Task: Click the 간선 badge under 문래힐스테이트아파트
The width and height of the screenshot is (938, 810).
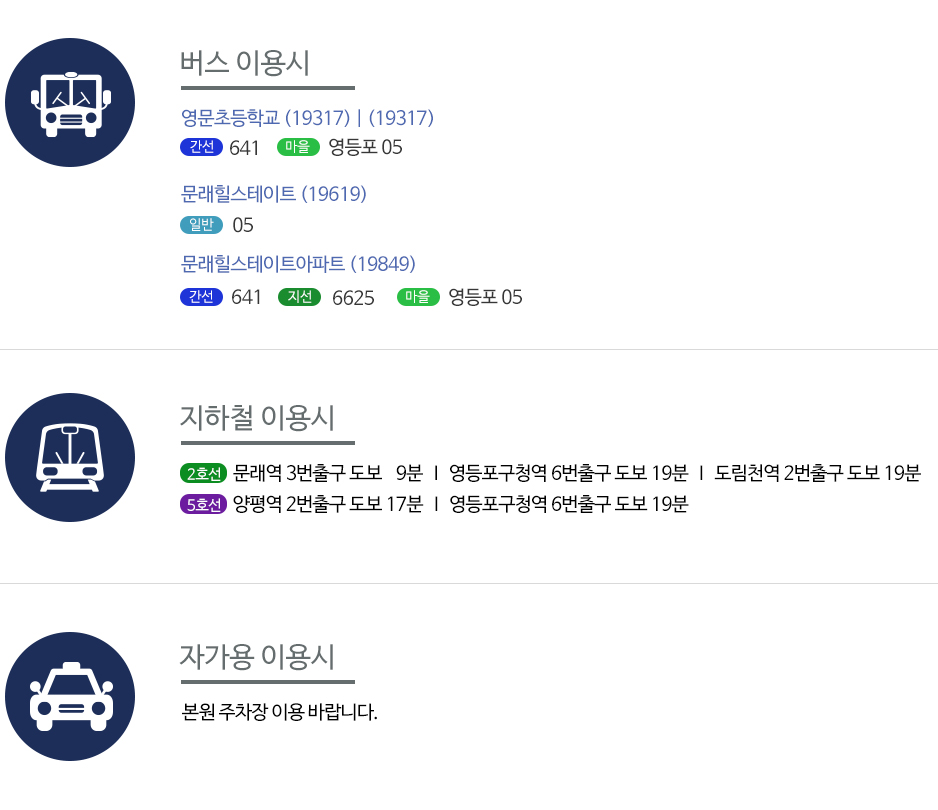Action: tap(202, 297)
